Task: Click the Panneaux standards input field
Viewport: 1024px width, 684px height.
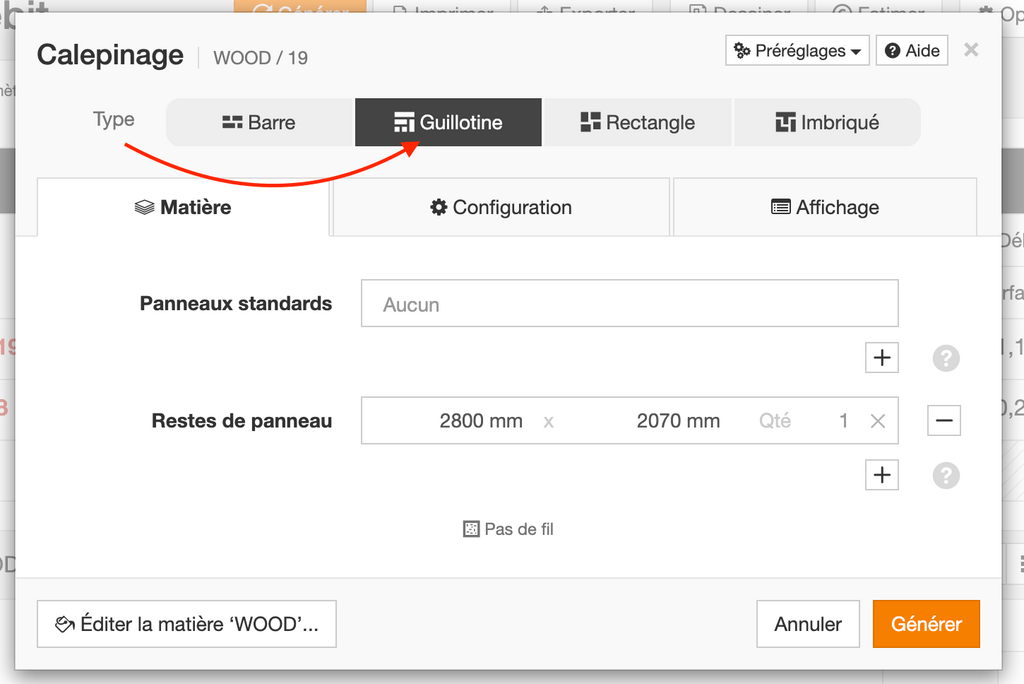Action: click(x=629, y=304)
